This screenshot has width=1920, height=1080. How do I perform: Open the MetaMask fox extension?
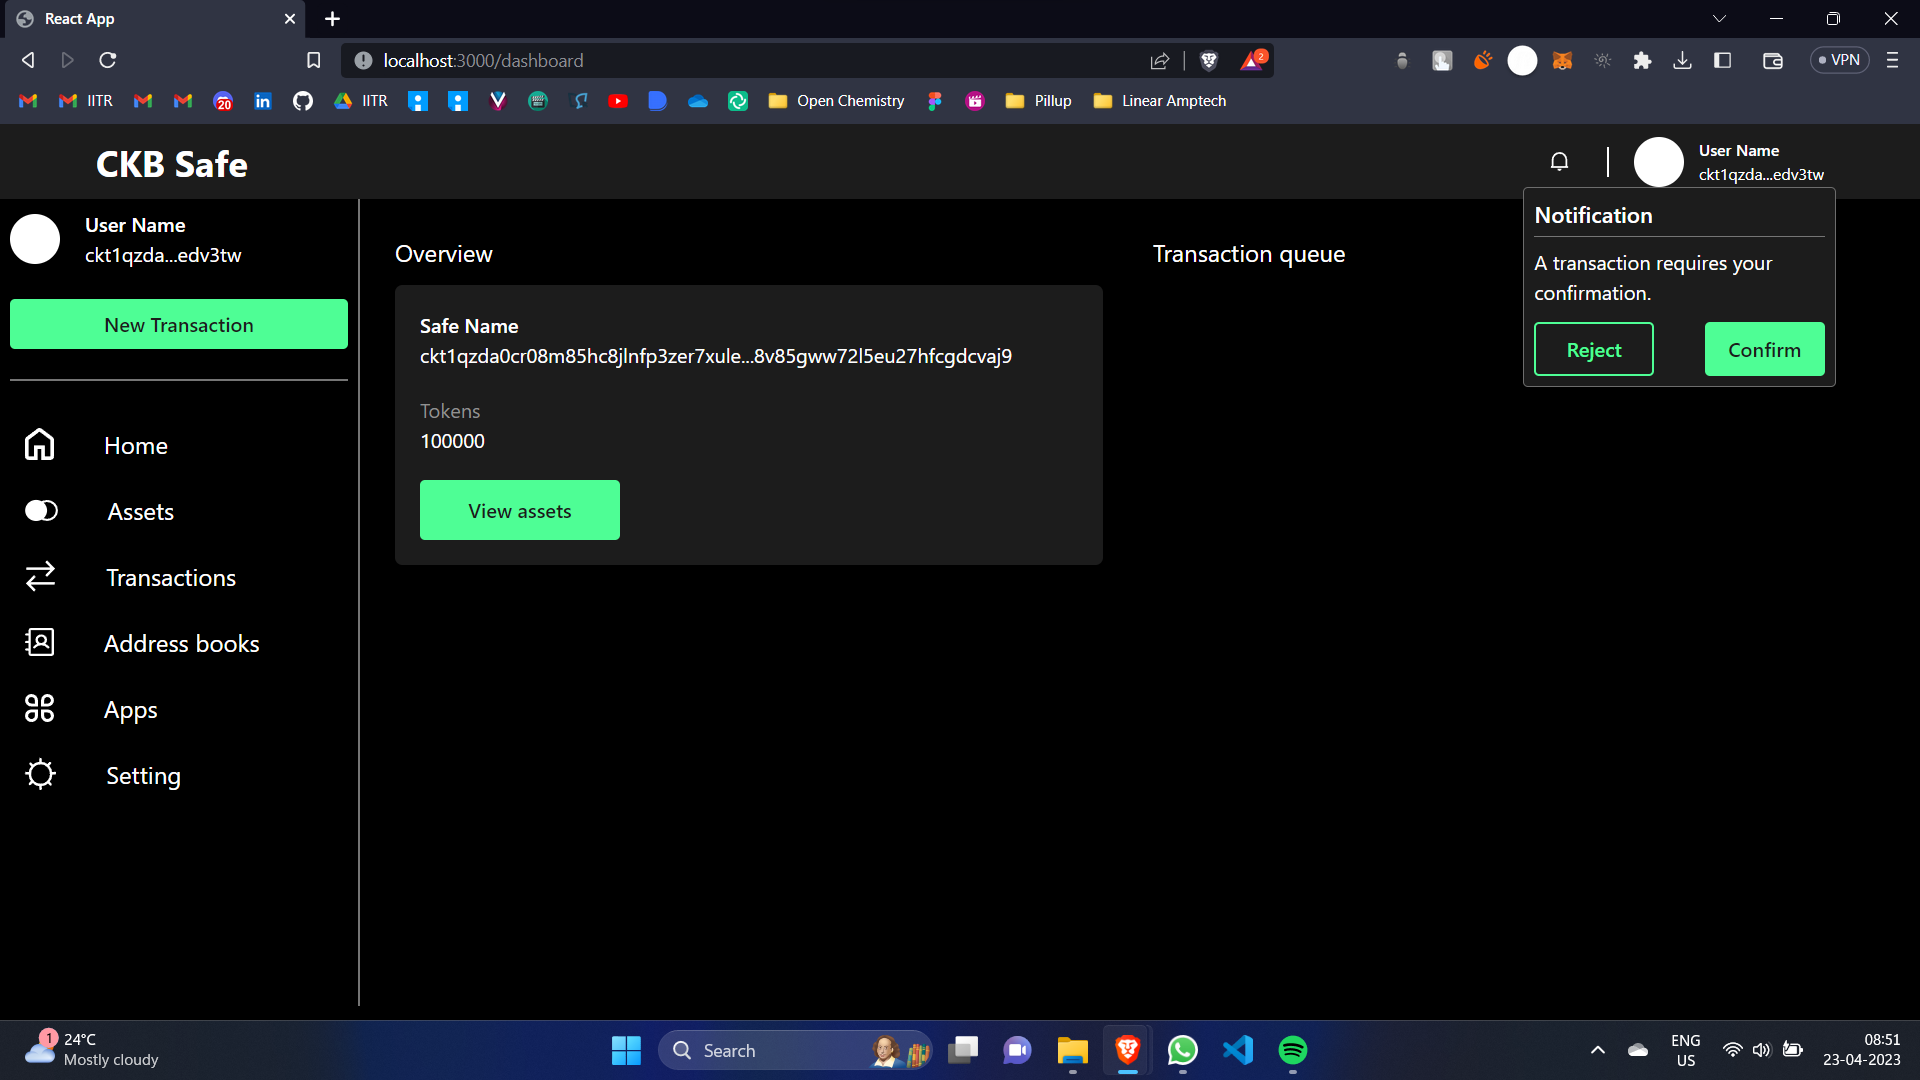(1562, 61)
